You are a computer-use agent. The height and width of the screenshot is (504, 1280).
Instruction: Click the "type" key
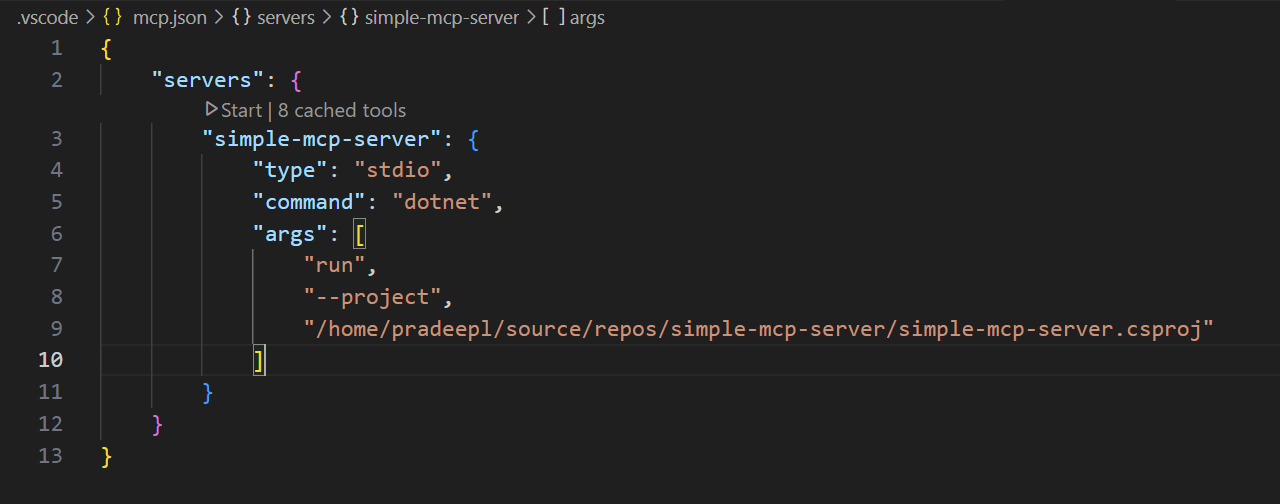click(291, 170)
